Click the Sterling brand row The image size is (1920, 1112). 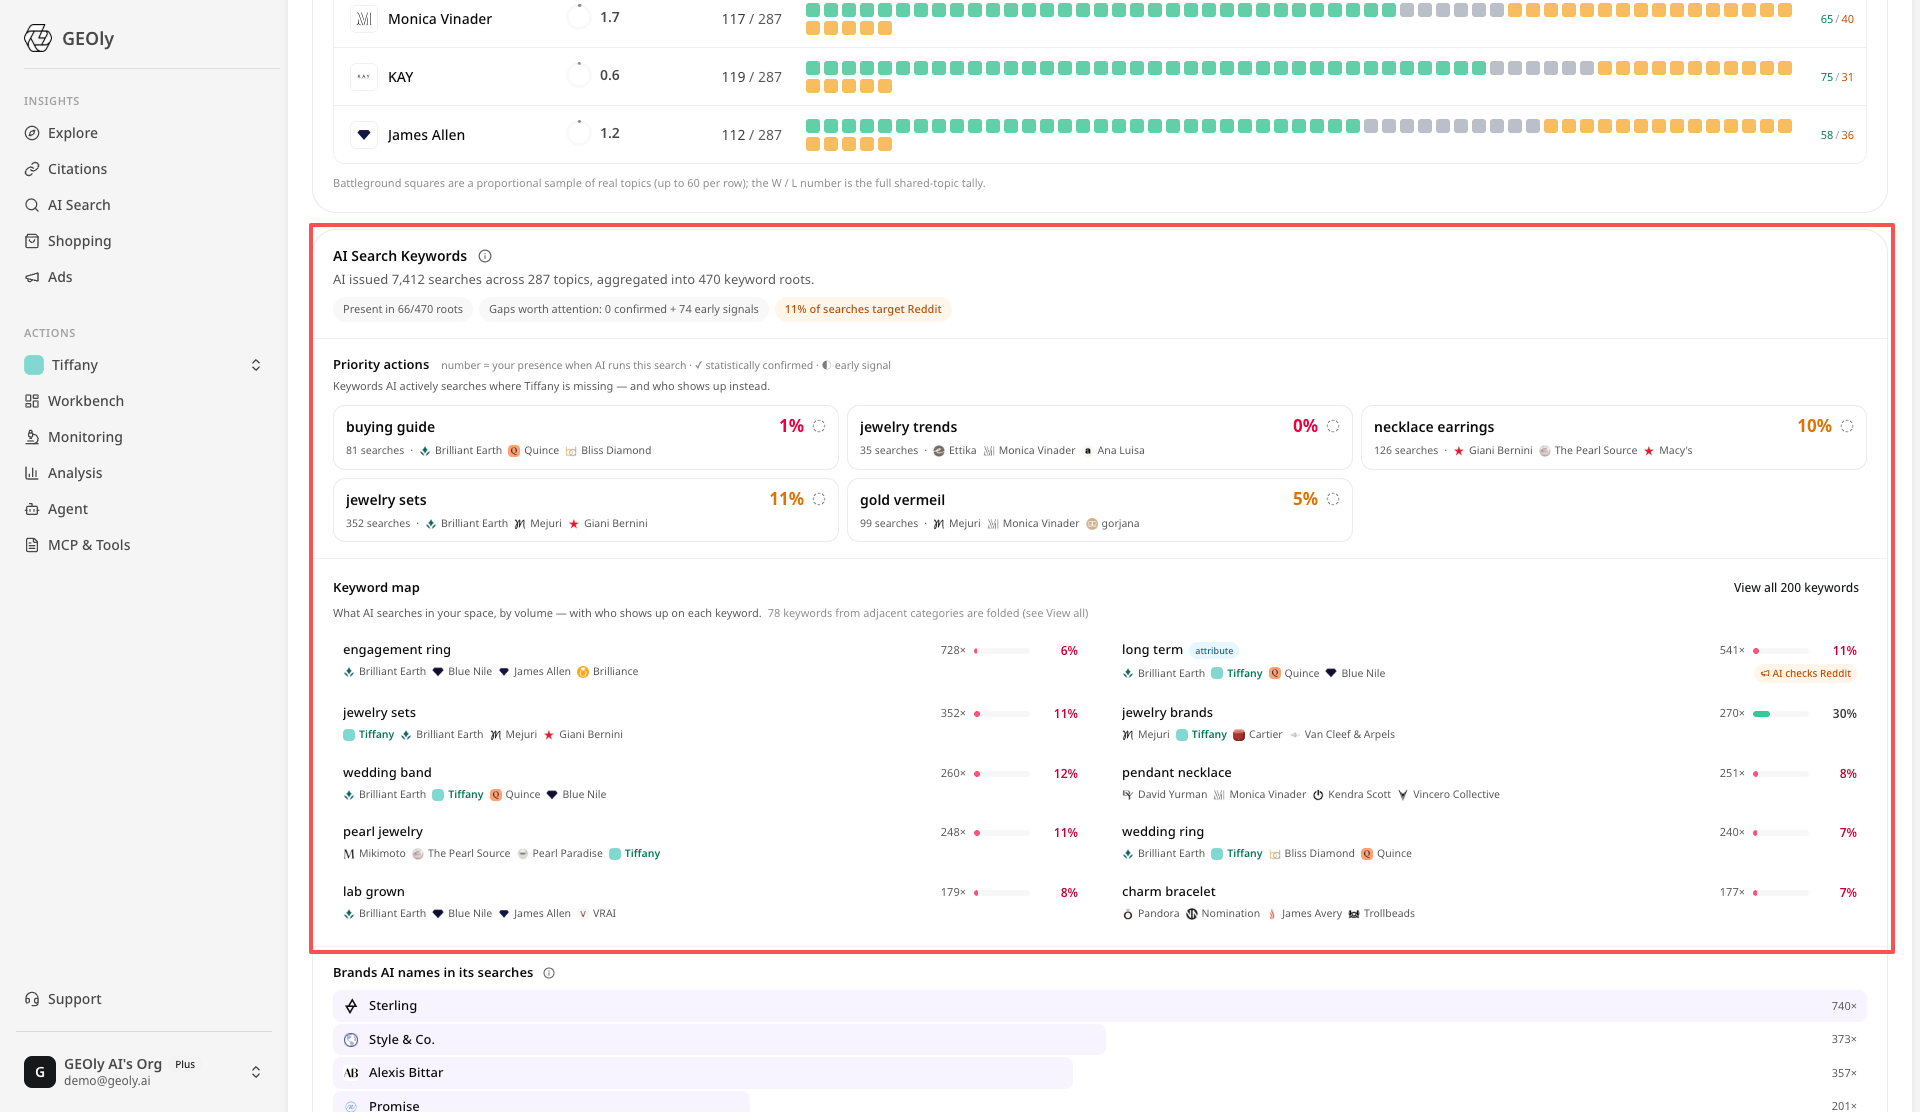pos(1099,1006)
